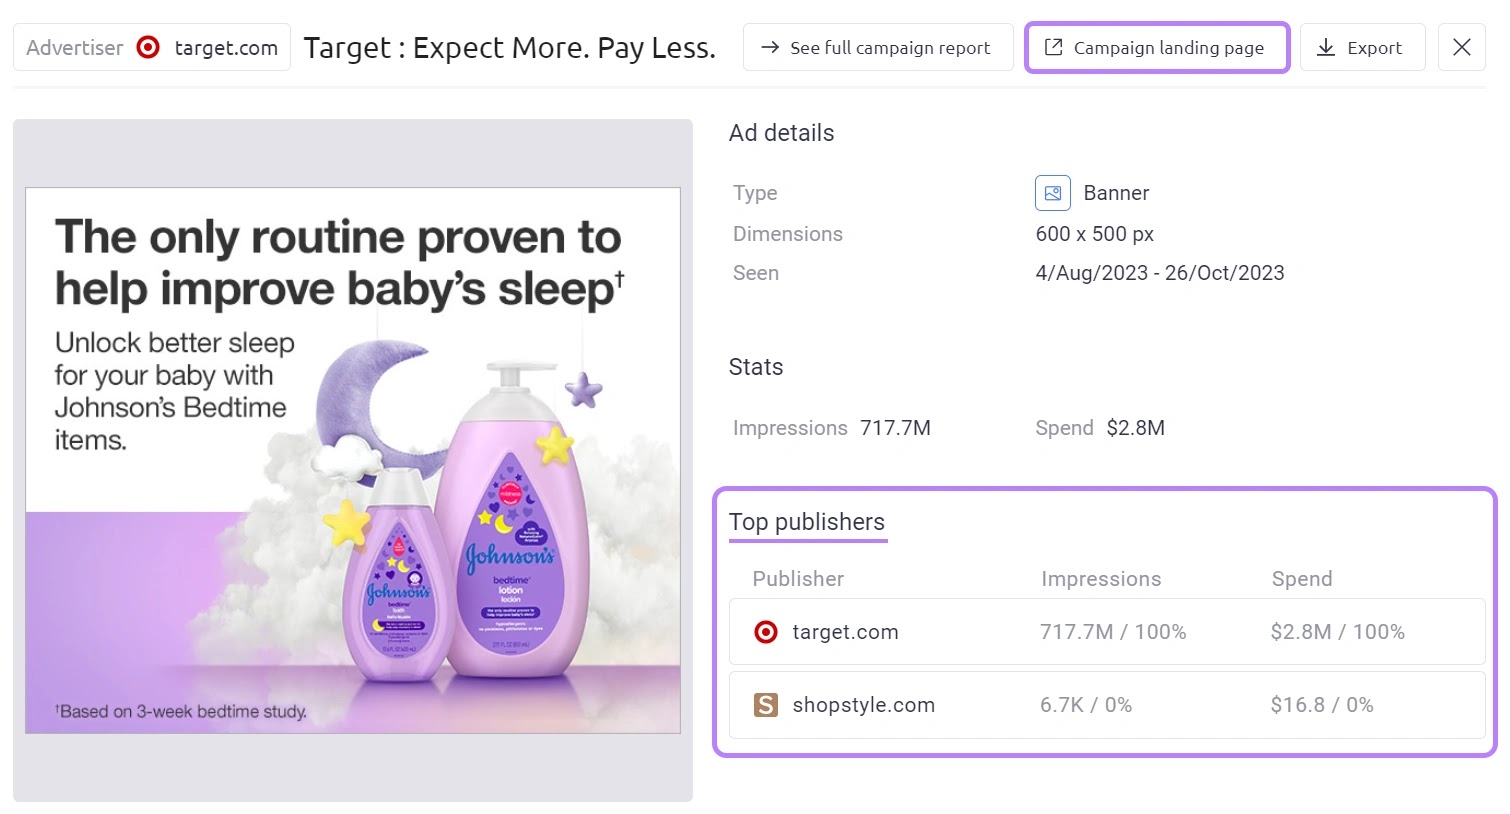Click advertiser name target.com in the header chip
1510x814 pixels.
[x=226, y=47]
